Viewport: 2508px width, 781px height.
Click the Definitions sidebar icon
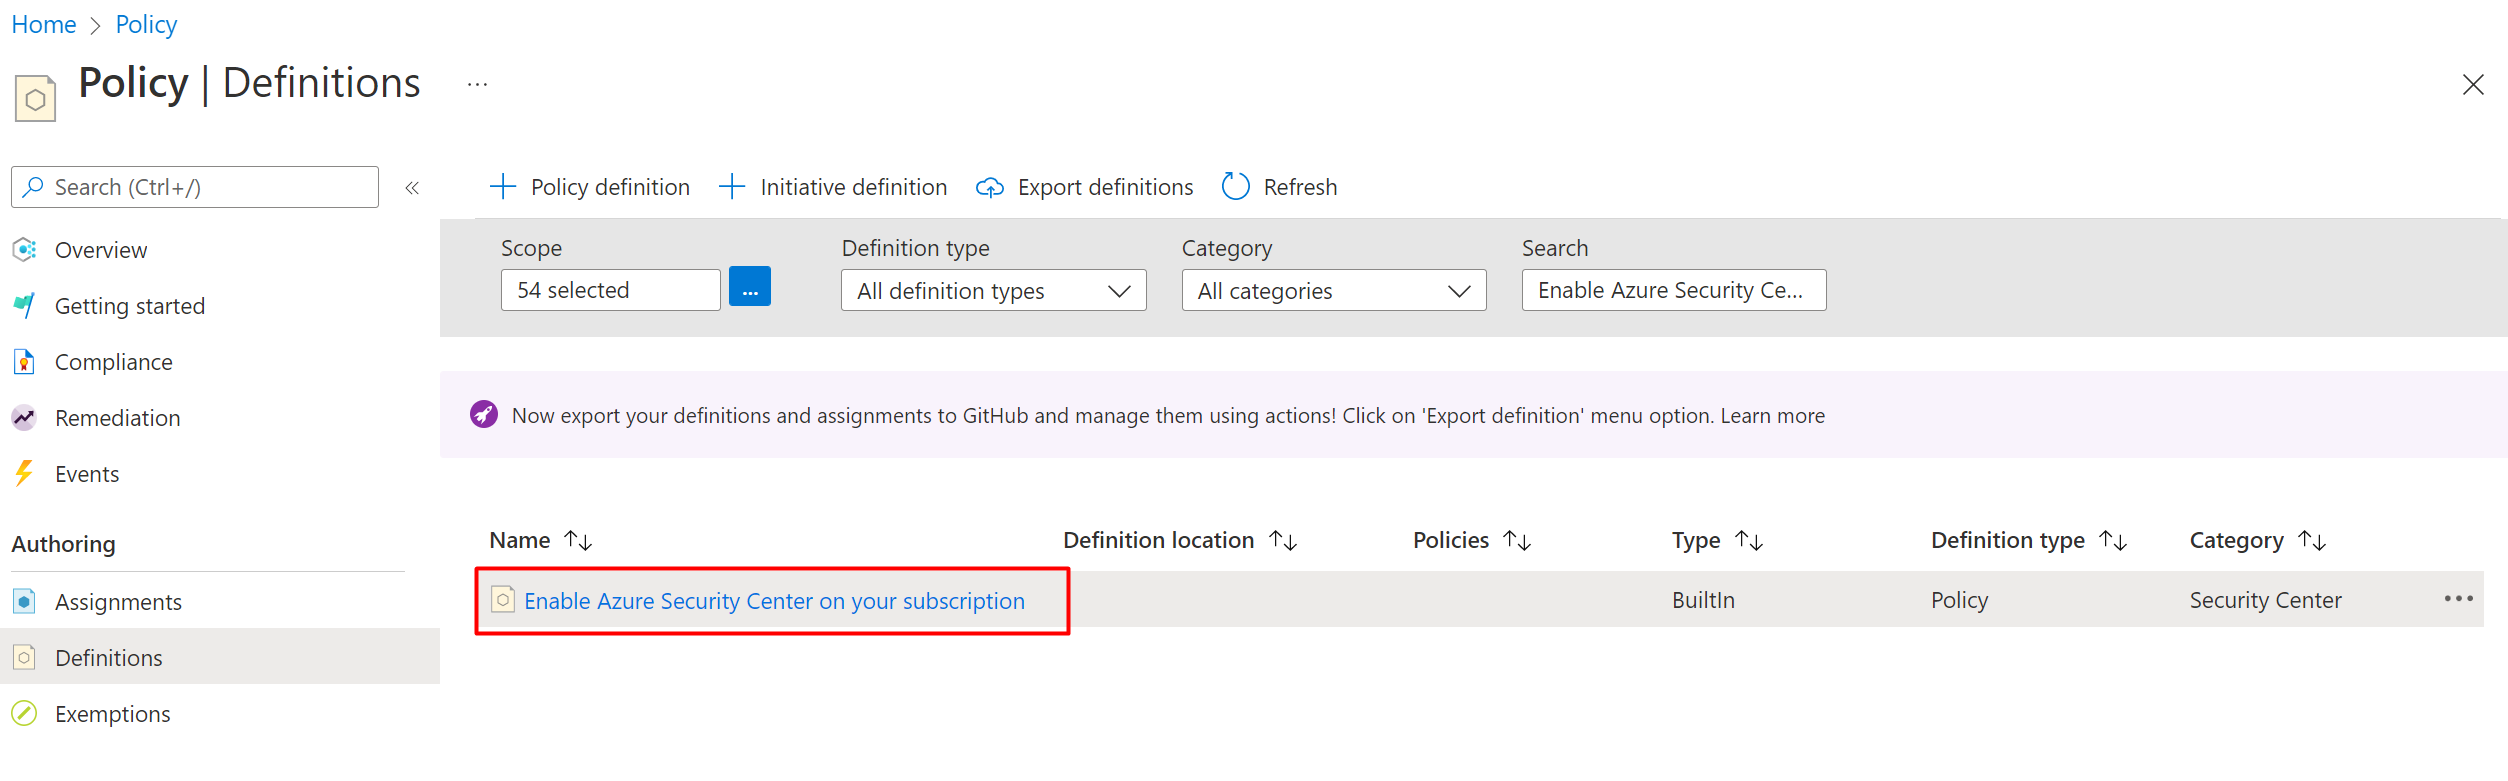point(24,657)
